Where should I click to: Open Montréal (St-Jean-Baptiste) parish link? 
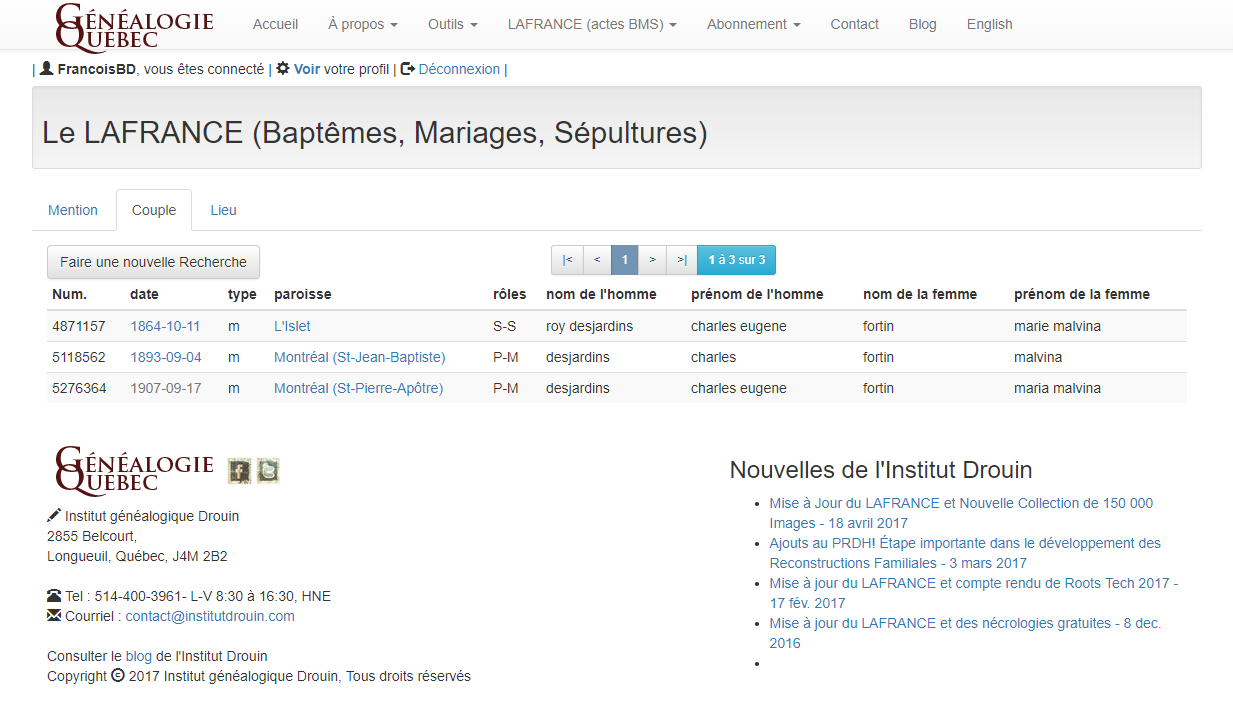pyautogui.click(x=360, y=357)
